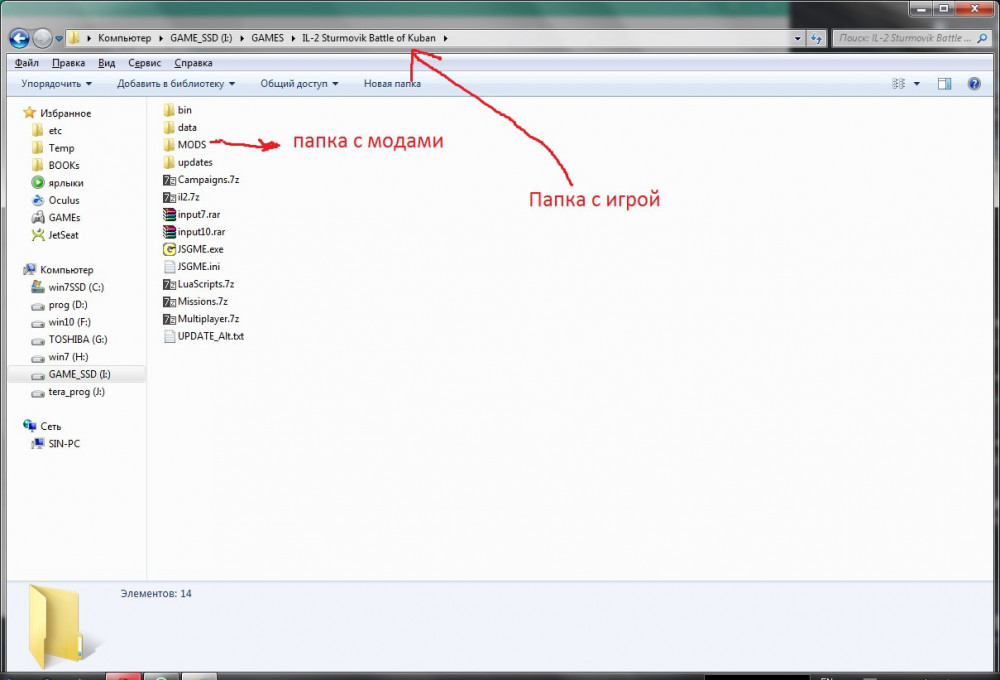Image resolution: width=1000 pixels, height=680 pixels.
Task: Click the folder icon in address bar
Action: click(74, 38)
